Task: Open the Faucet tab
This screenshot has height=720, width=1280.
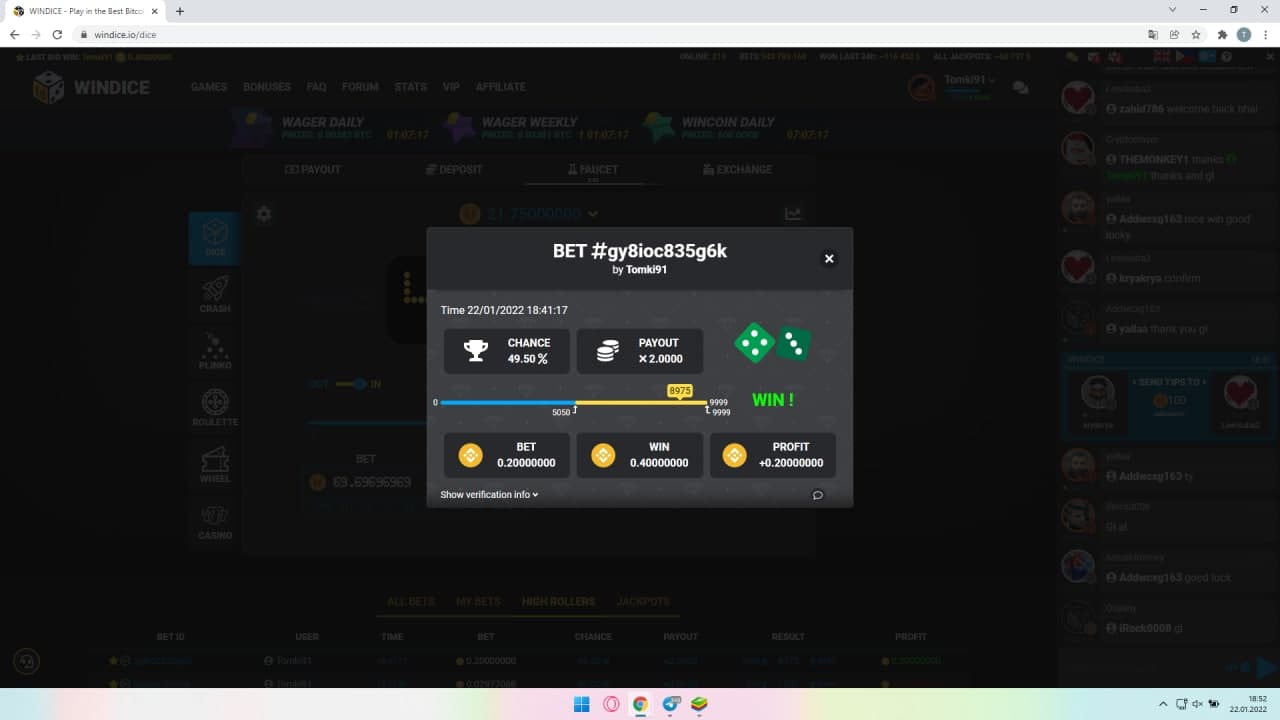Action: pyautogui.click(x=592, y=170)
